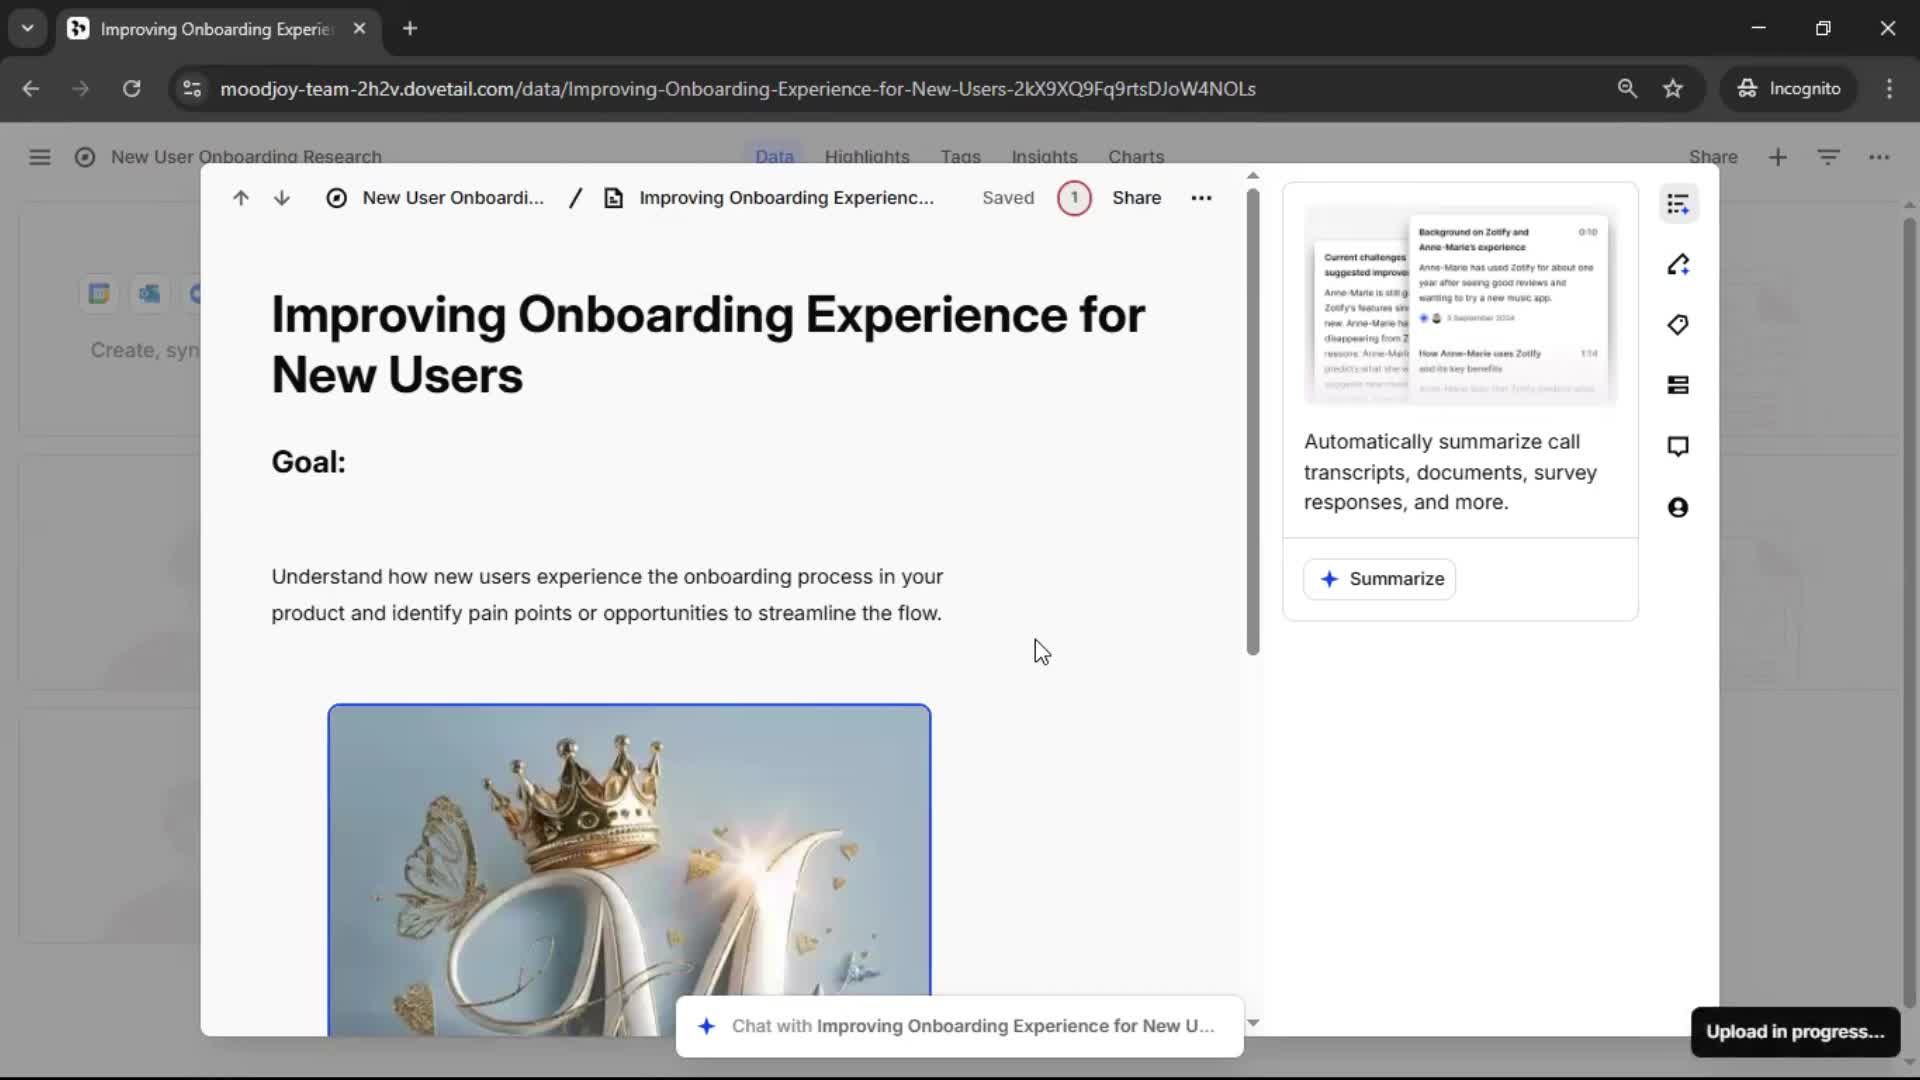This screenshot has width=1920, height=1080.
Task: Open the participant person icon panel
Action: click(x=1678, y=507)
